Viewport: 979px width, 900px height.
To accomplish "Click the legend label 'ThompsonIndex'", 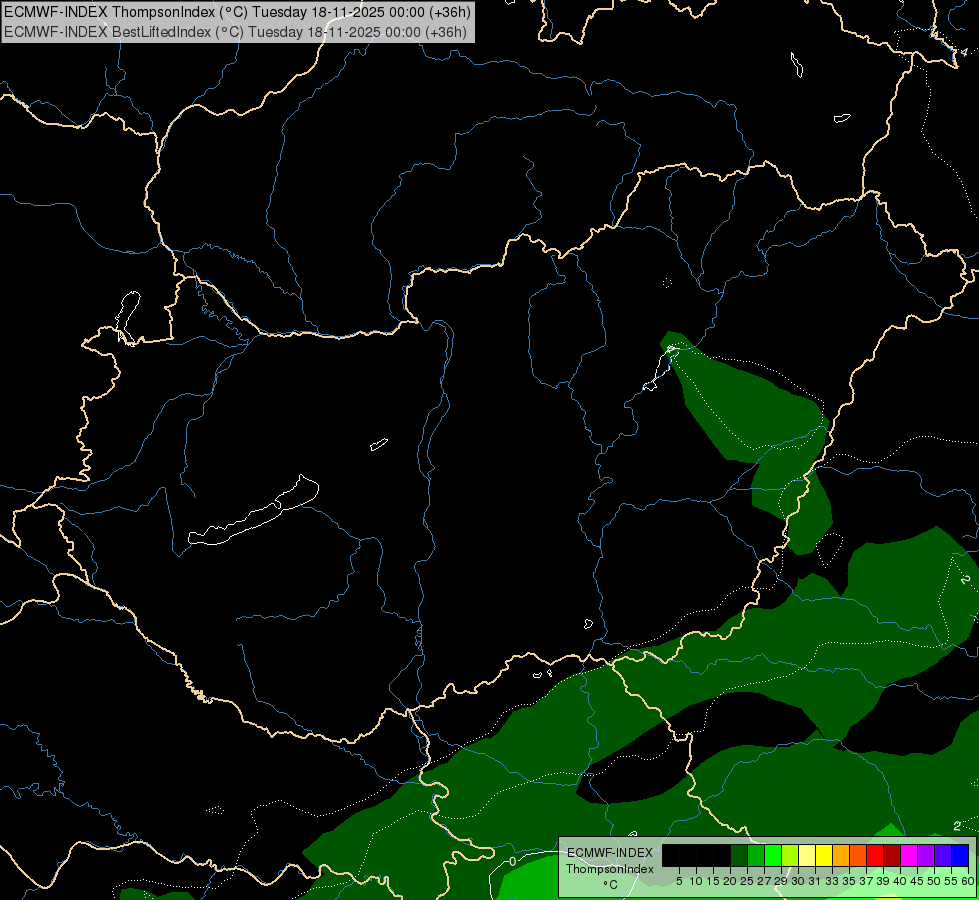I will (x=610, y=869).
